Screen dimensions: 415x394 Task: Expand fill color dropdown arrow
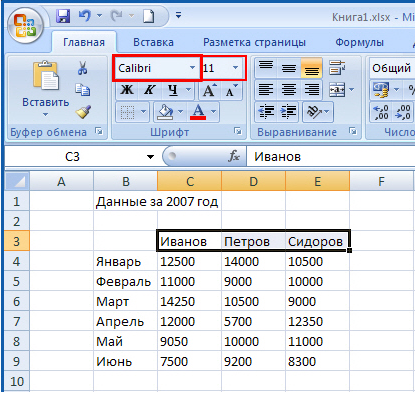tap(180, 112)
